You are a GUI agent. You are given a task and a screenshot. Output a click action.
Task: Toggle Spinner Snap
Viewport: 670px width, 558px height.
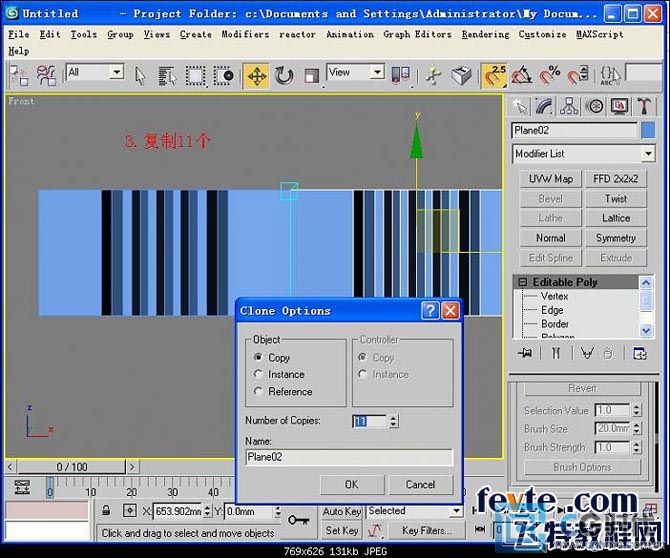(577, 76)
